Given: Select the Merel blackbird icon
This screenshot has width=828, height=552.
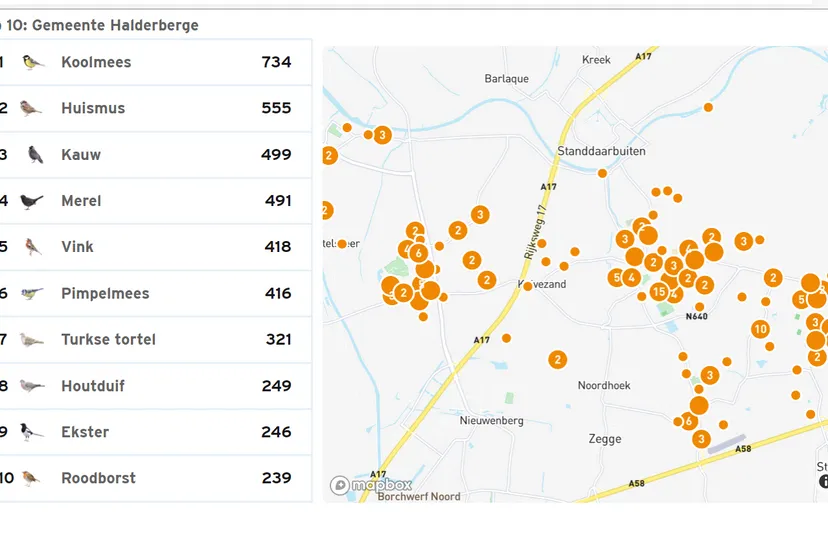Looking at the screenshot, I should [32, 201].
